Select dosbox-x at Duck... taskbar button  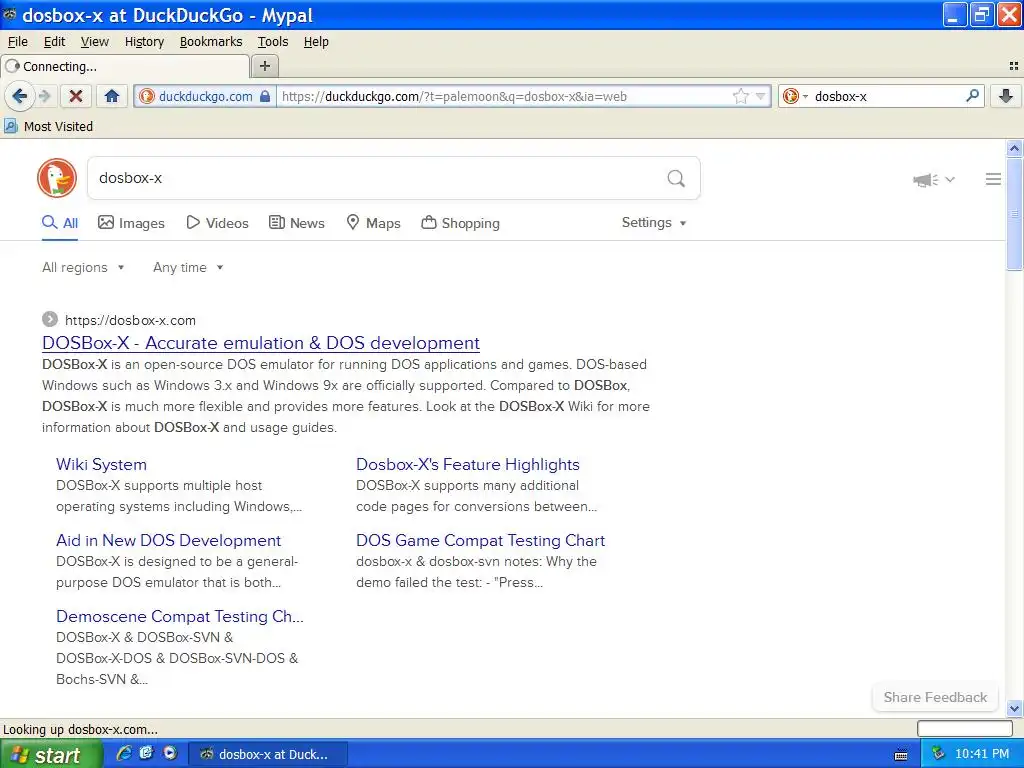[268, 754]
